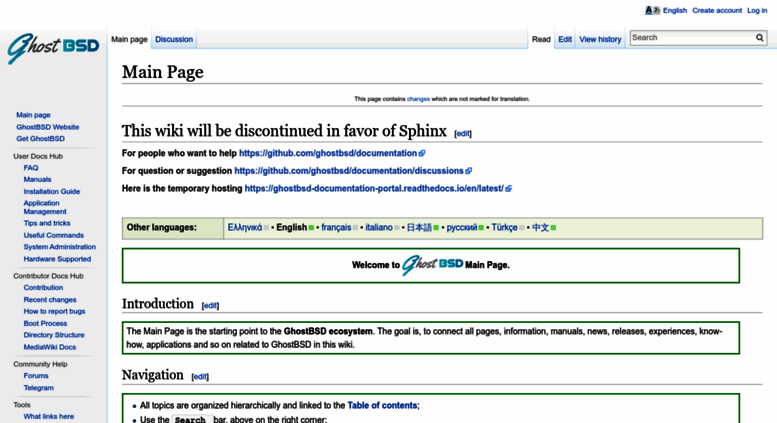This screenshot has height=423, width=777.
Task: Click Create account link
Action: [717, 10]
